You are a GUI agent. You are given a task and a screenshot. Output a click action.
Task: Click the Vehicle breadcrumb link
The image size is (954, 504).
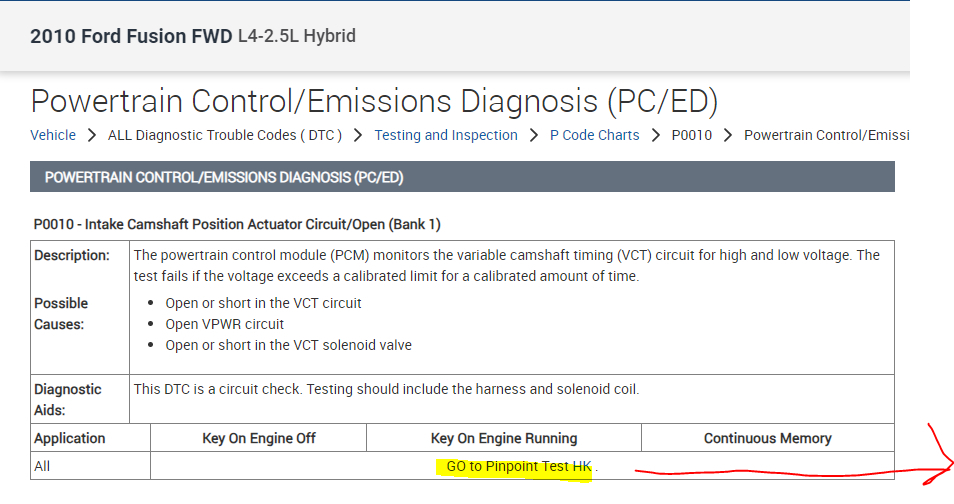tap(53, 135)
